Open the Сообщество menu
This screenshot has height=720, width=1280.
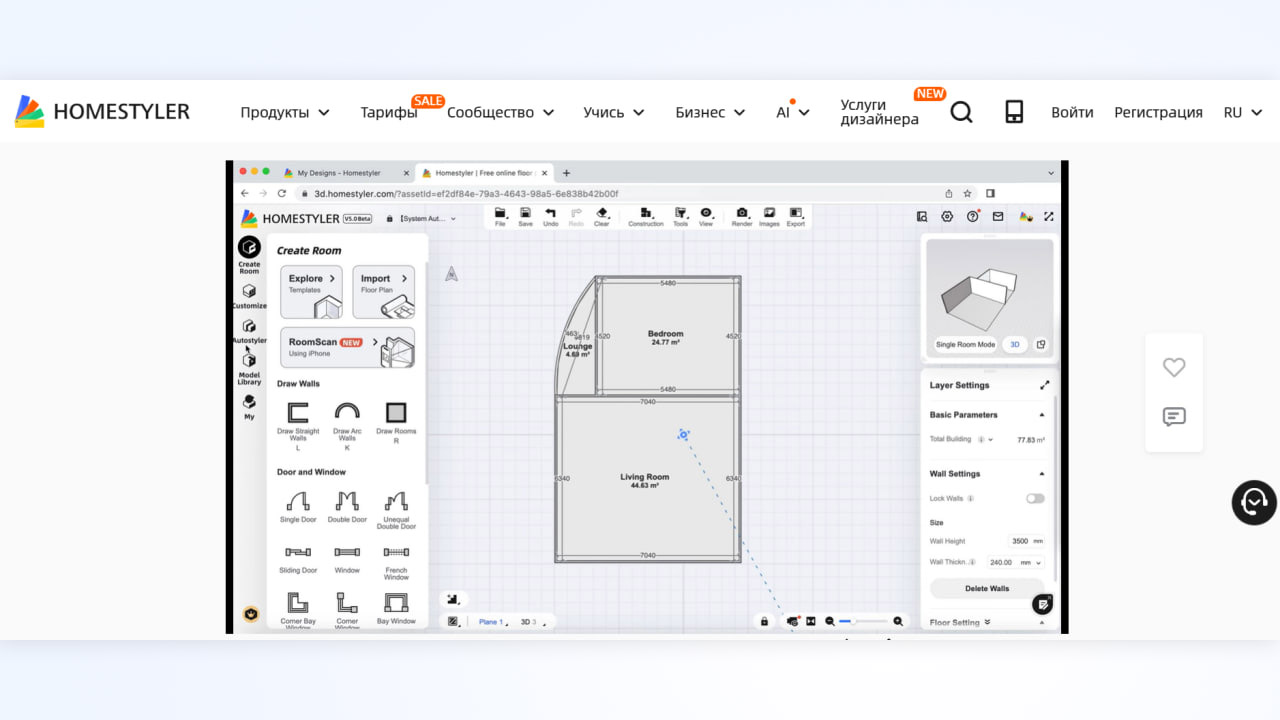(x=500, y=112)
